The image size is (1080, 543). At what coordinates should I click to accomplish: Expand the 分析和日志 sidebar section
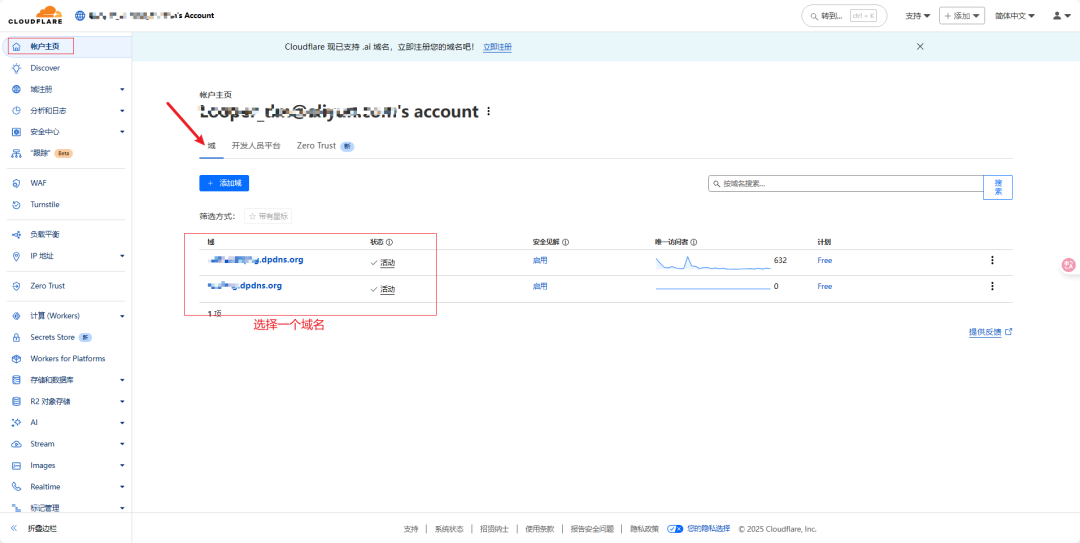click(122, 110)
